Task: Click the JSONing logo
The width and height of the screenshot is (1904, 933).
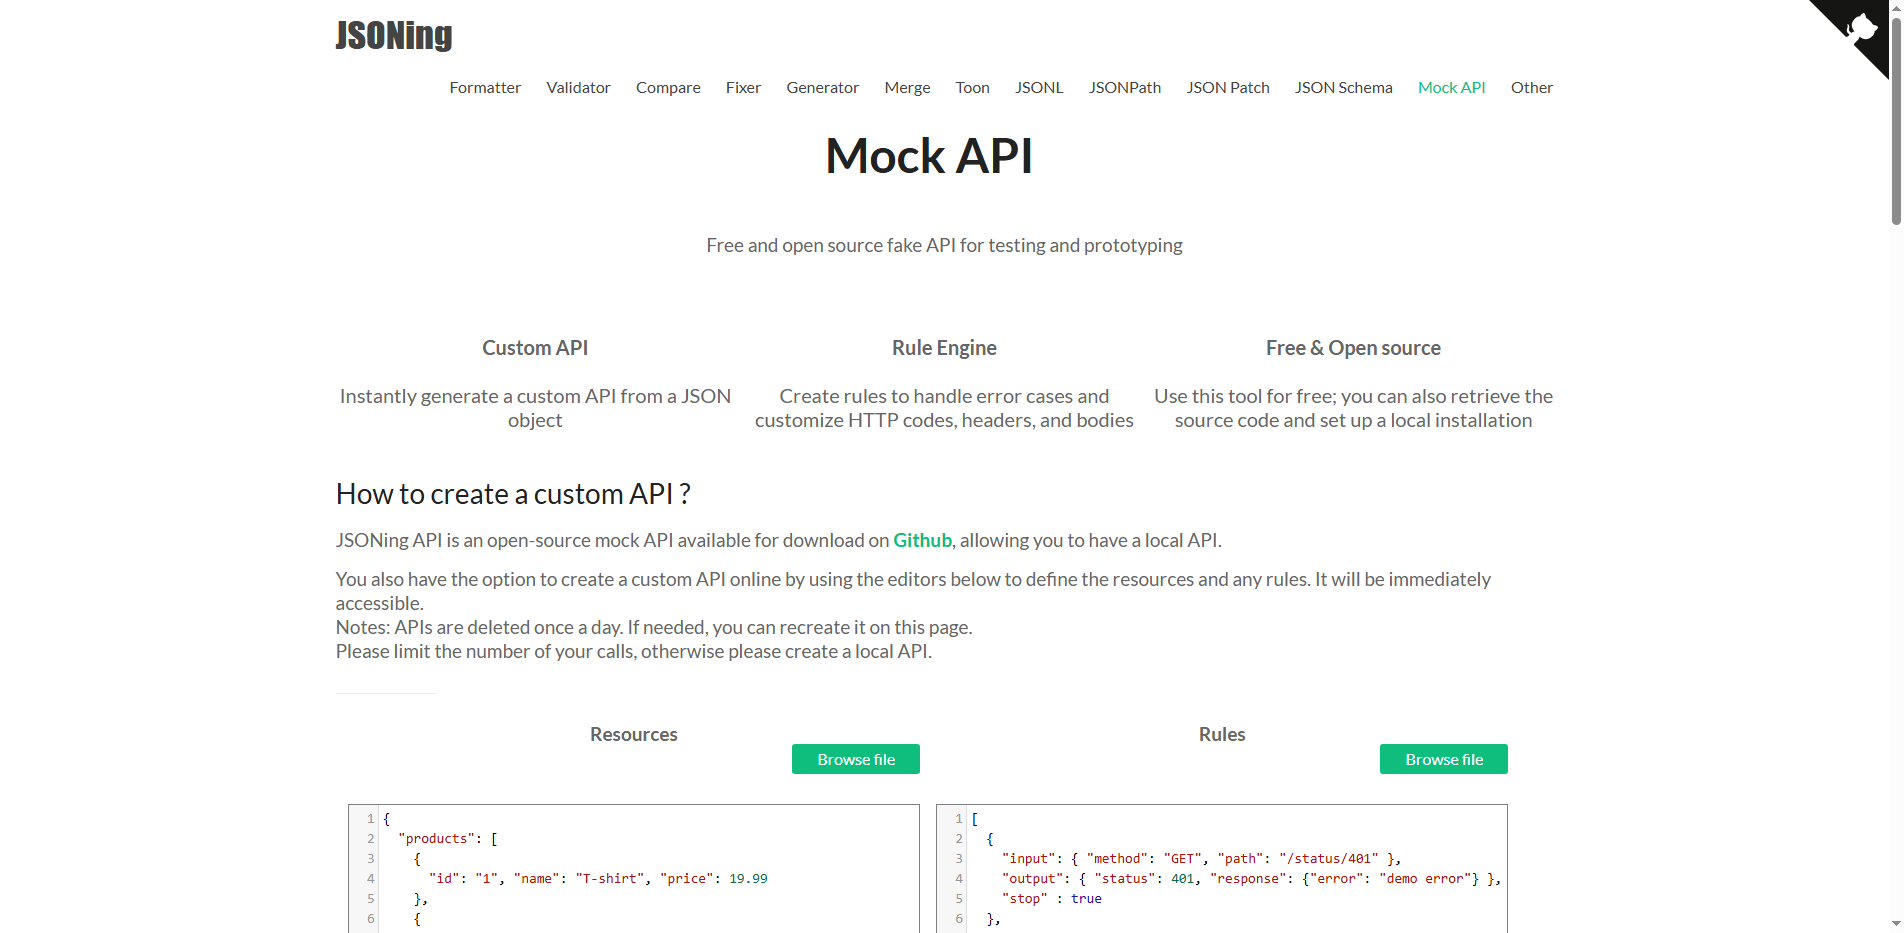Action: (394, 35)
